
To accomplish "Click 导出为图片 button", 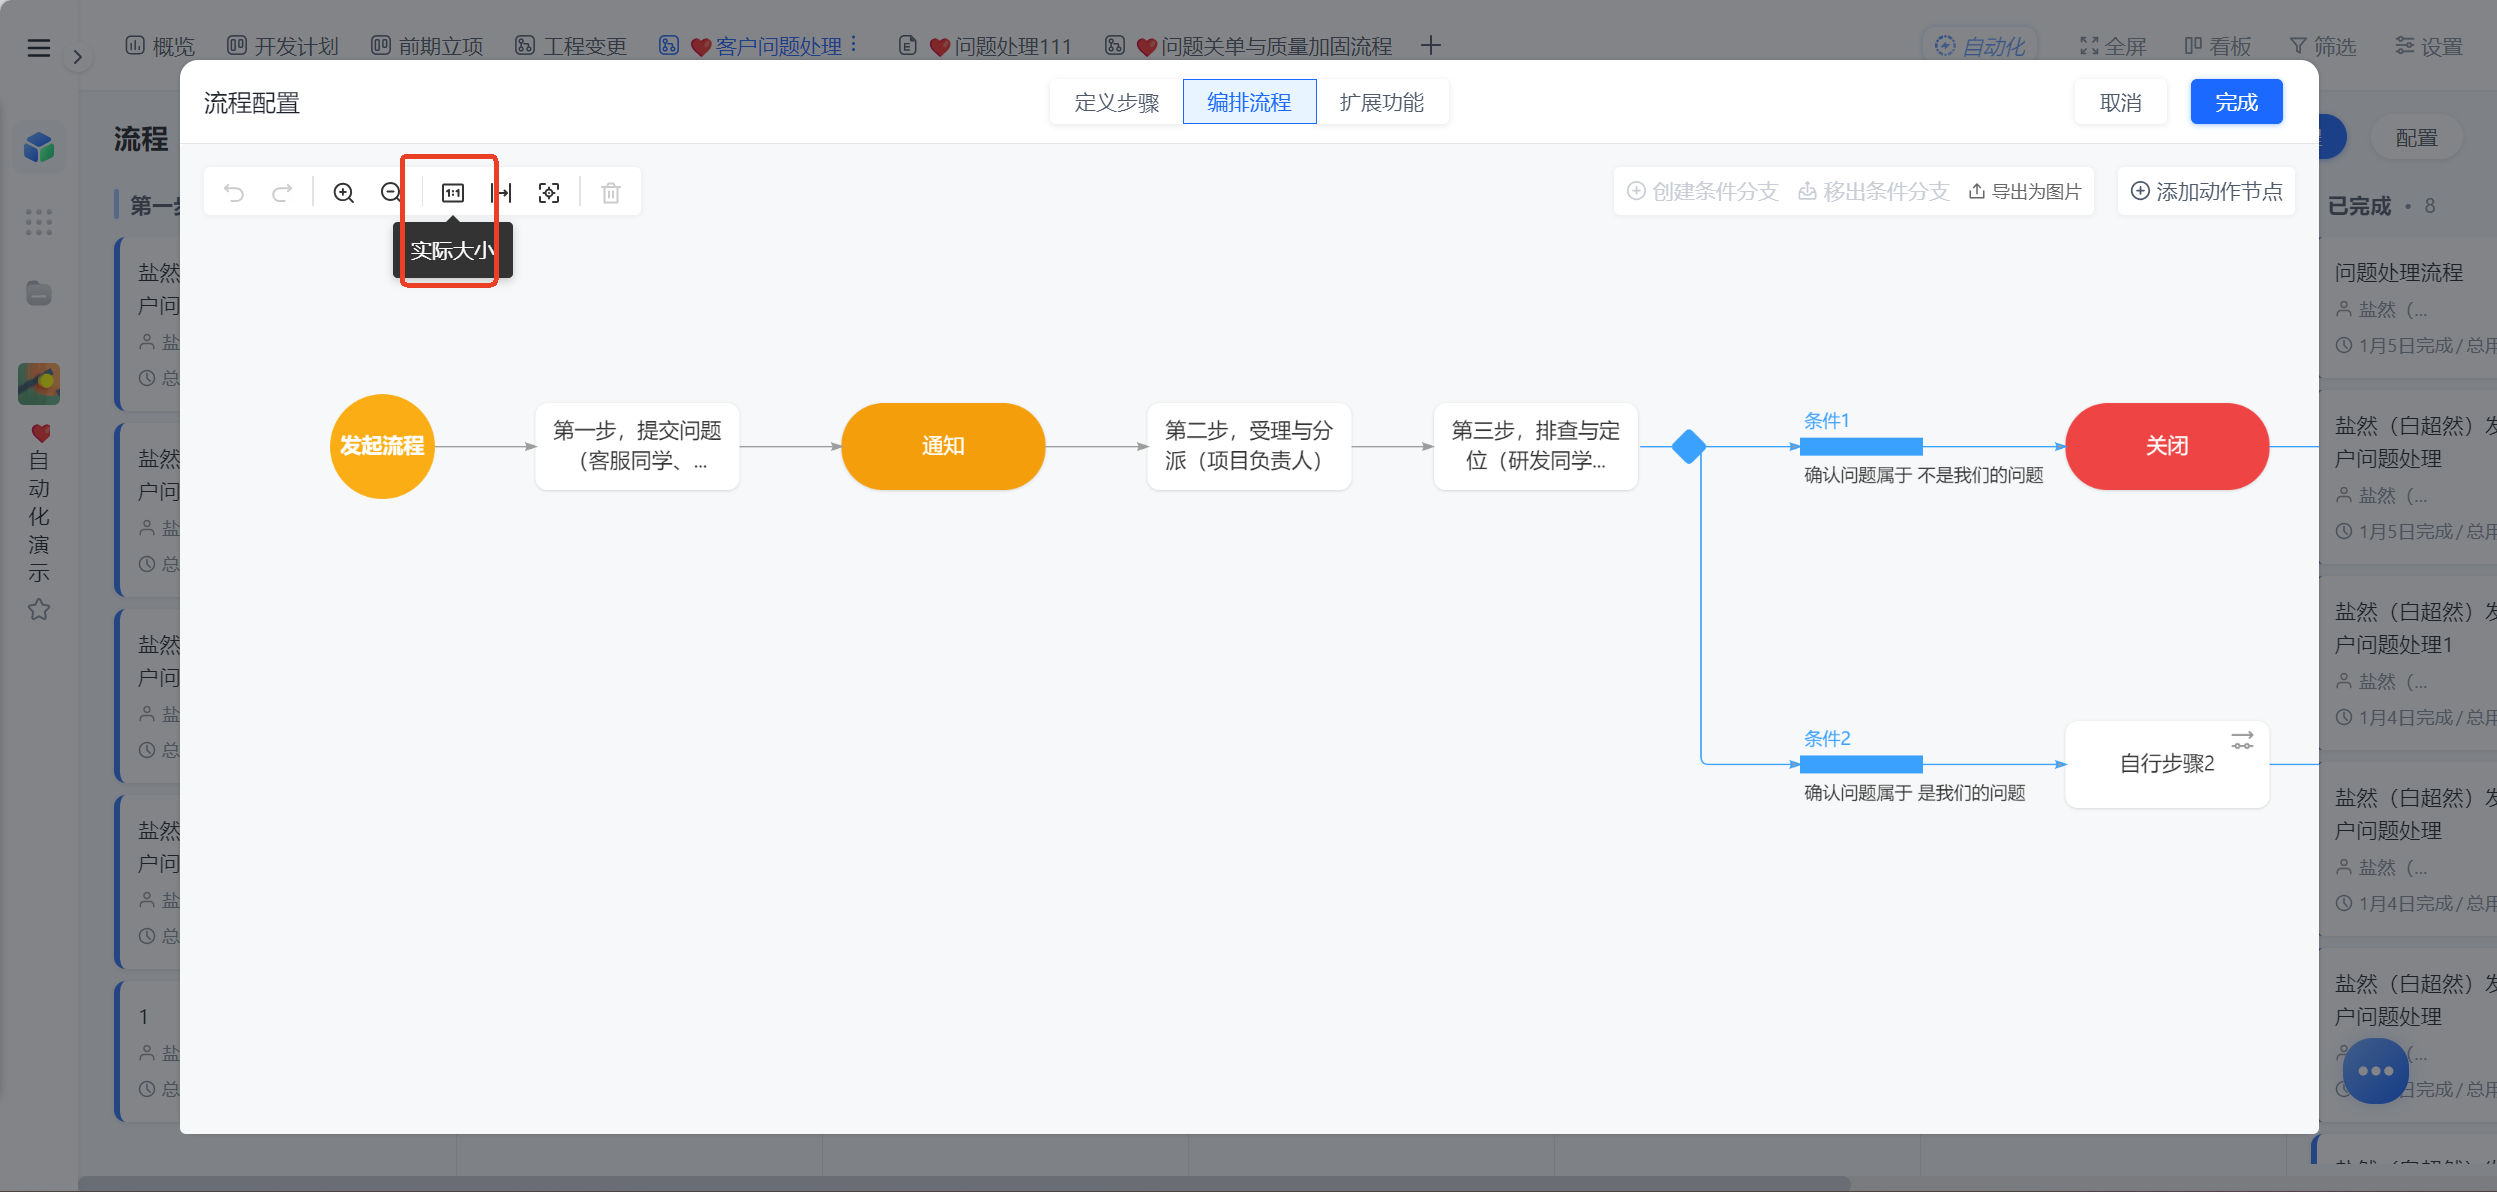I will [x=2025, y=191].
